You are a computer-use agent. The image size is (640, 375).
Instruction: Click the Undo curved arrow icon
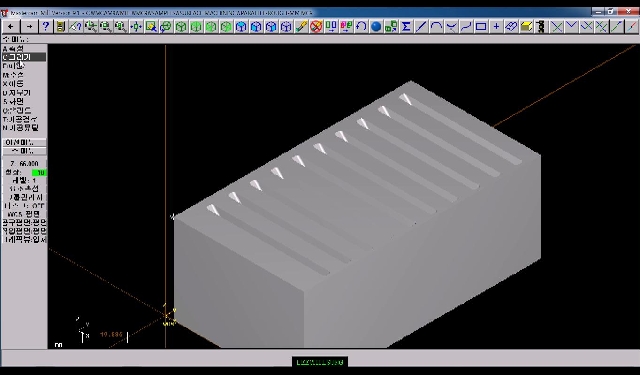361,27
